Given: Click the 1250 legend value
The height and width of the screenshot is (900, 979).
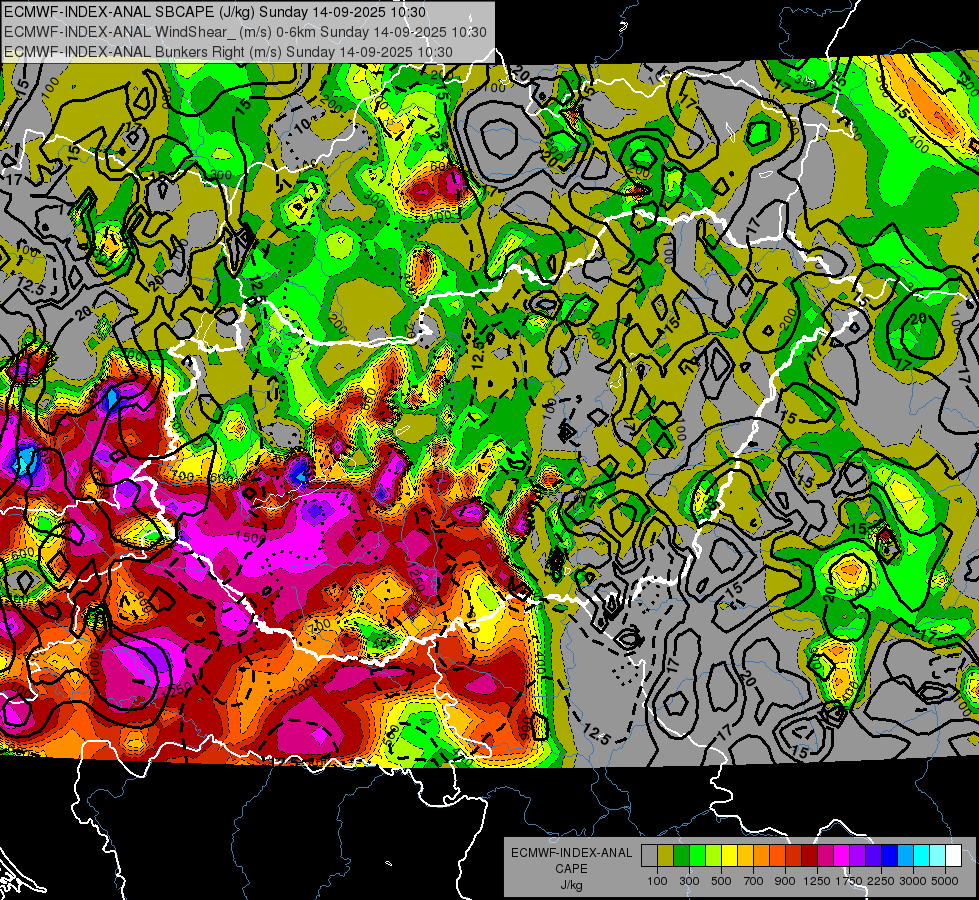Looking at the screenshot, I should pos(817,881).
